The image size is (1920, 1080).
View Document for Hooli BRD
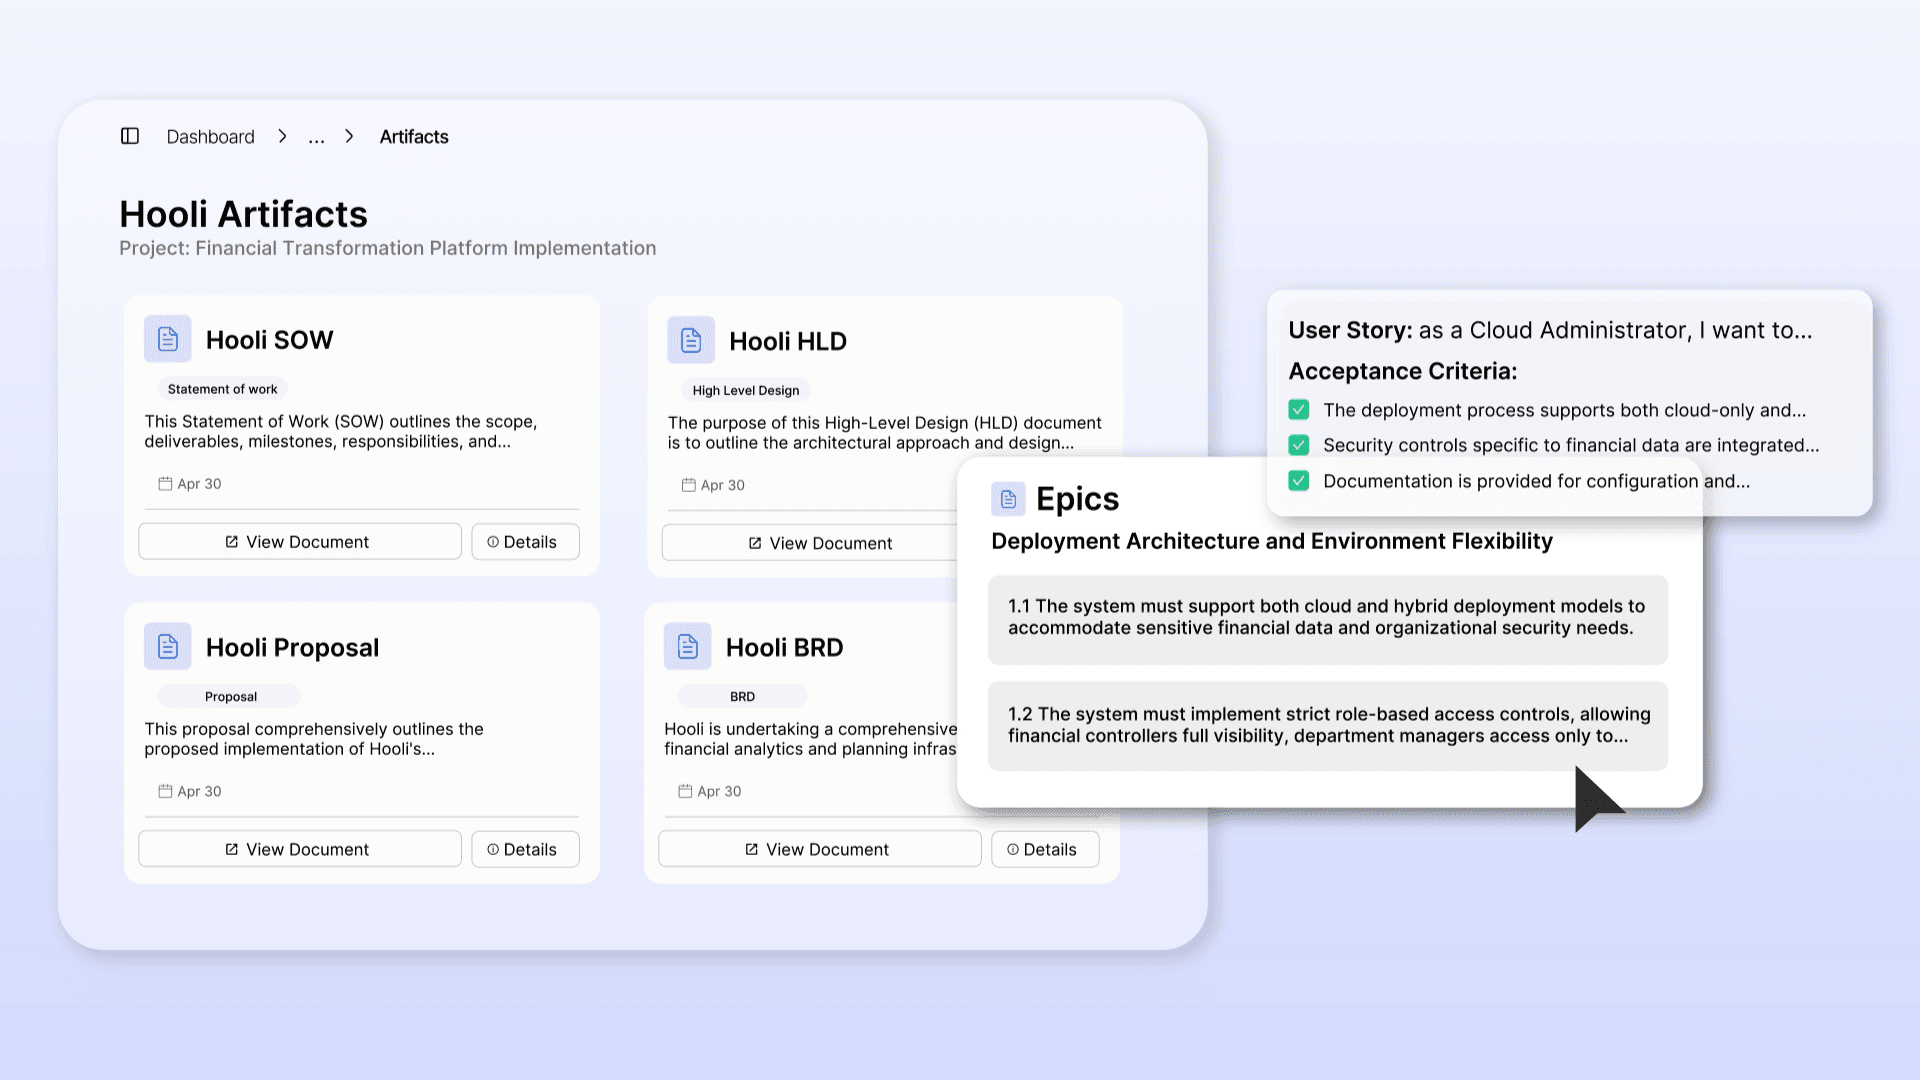(819, 849)
